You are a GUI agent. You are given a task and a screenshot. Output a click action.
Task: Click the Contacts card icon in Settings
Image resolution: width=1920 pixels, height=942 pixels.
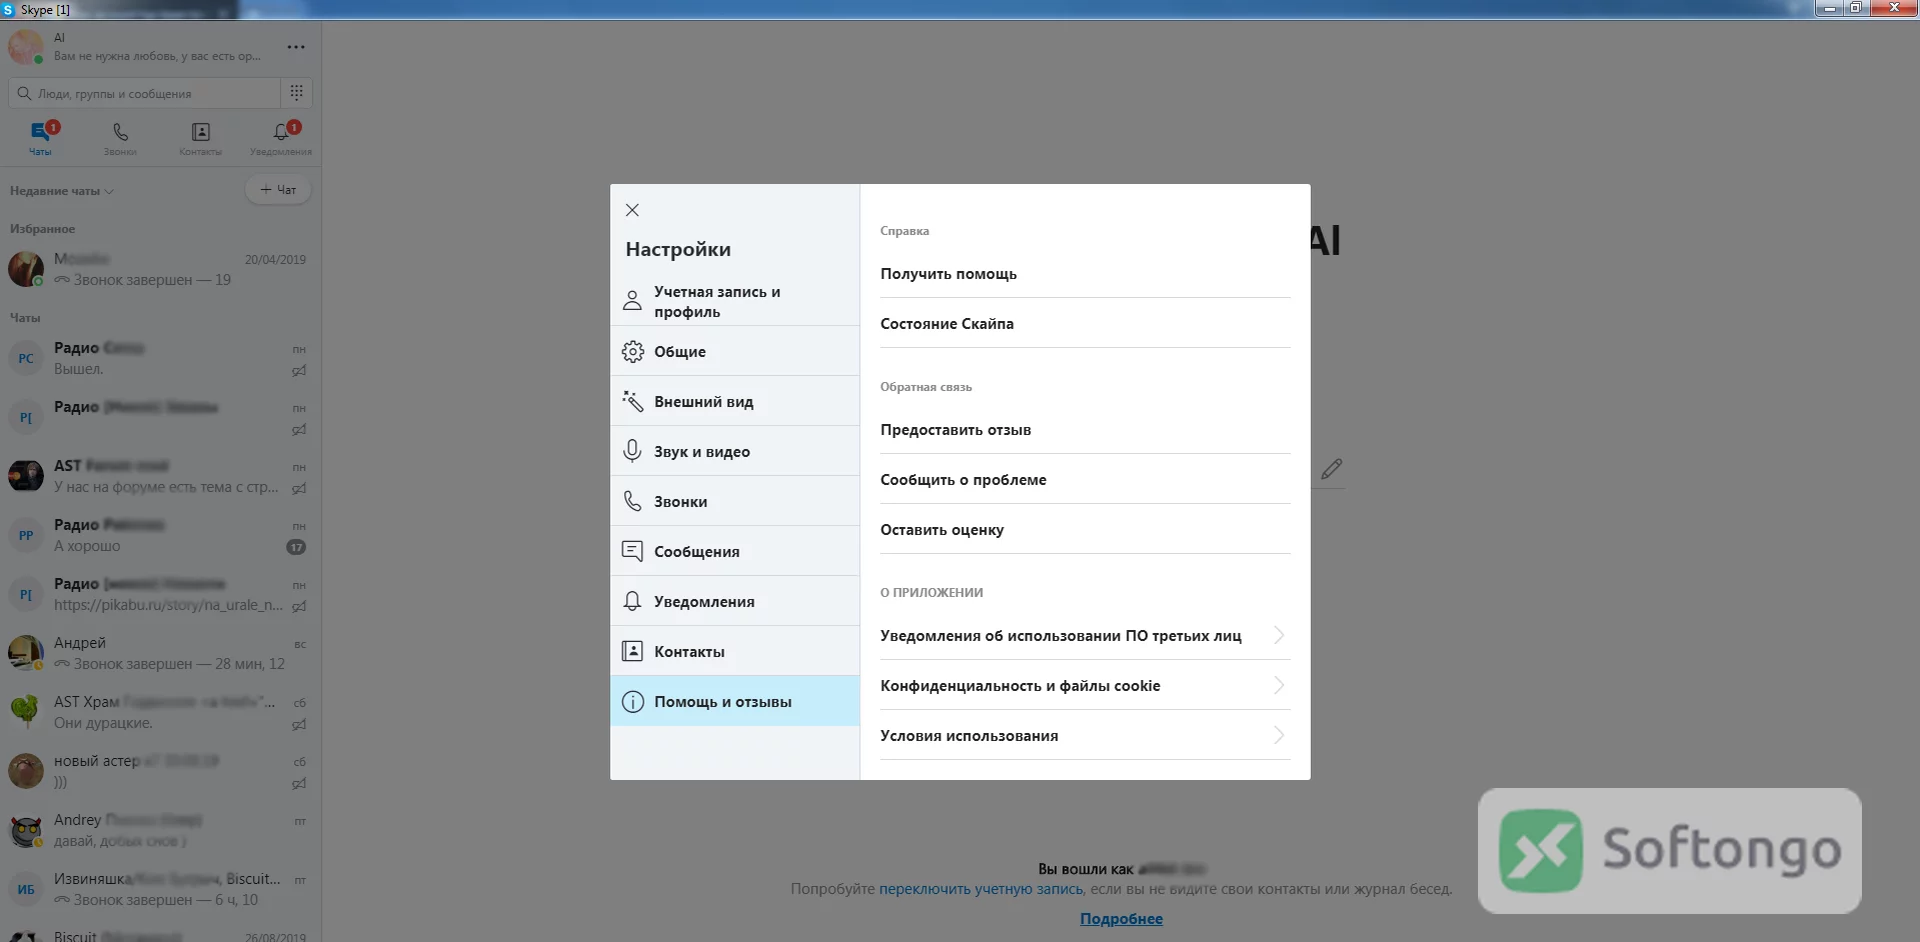[632, 651]
